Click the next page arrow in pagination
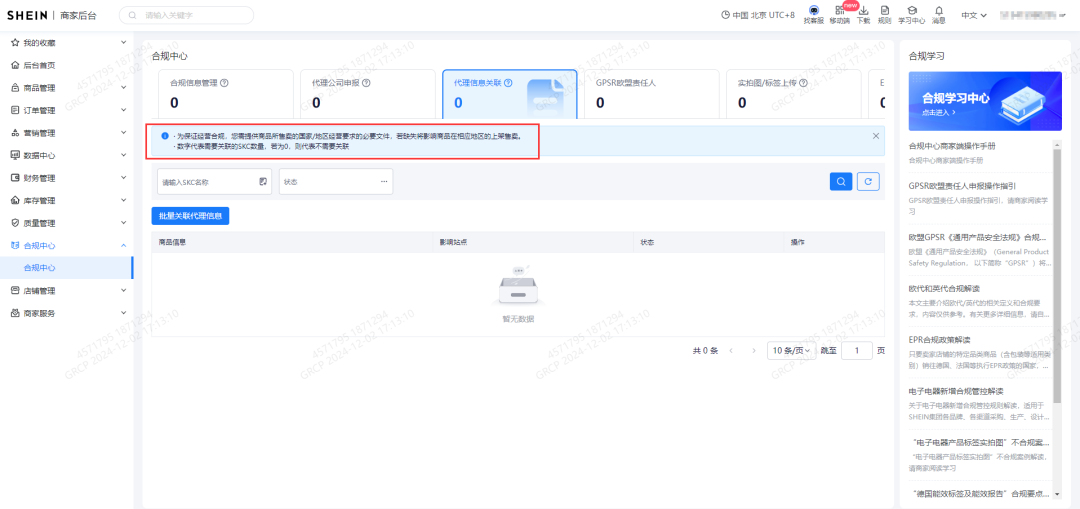 (x=754, y=351)
